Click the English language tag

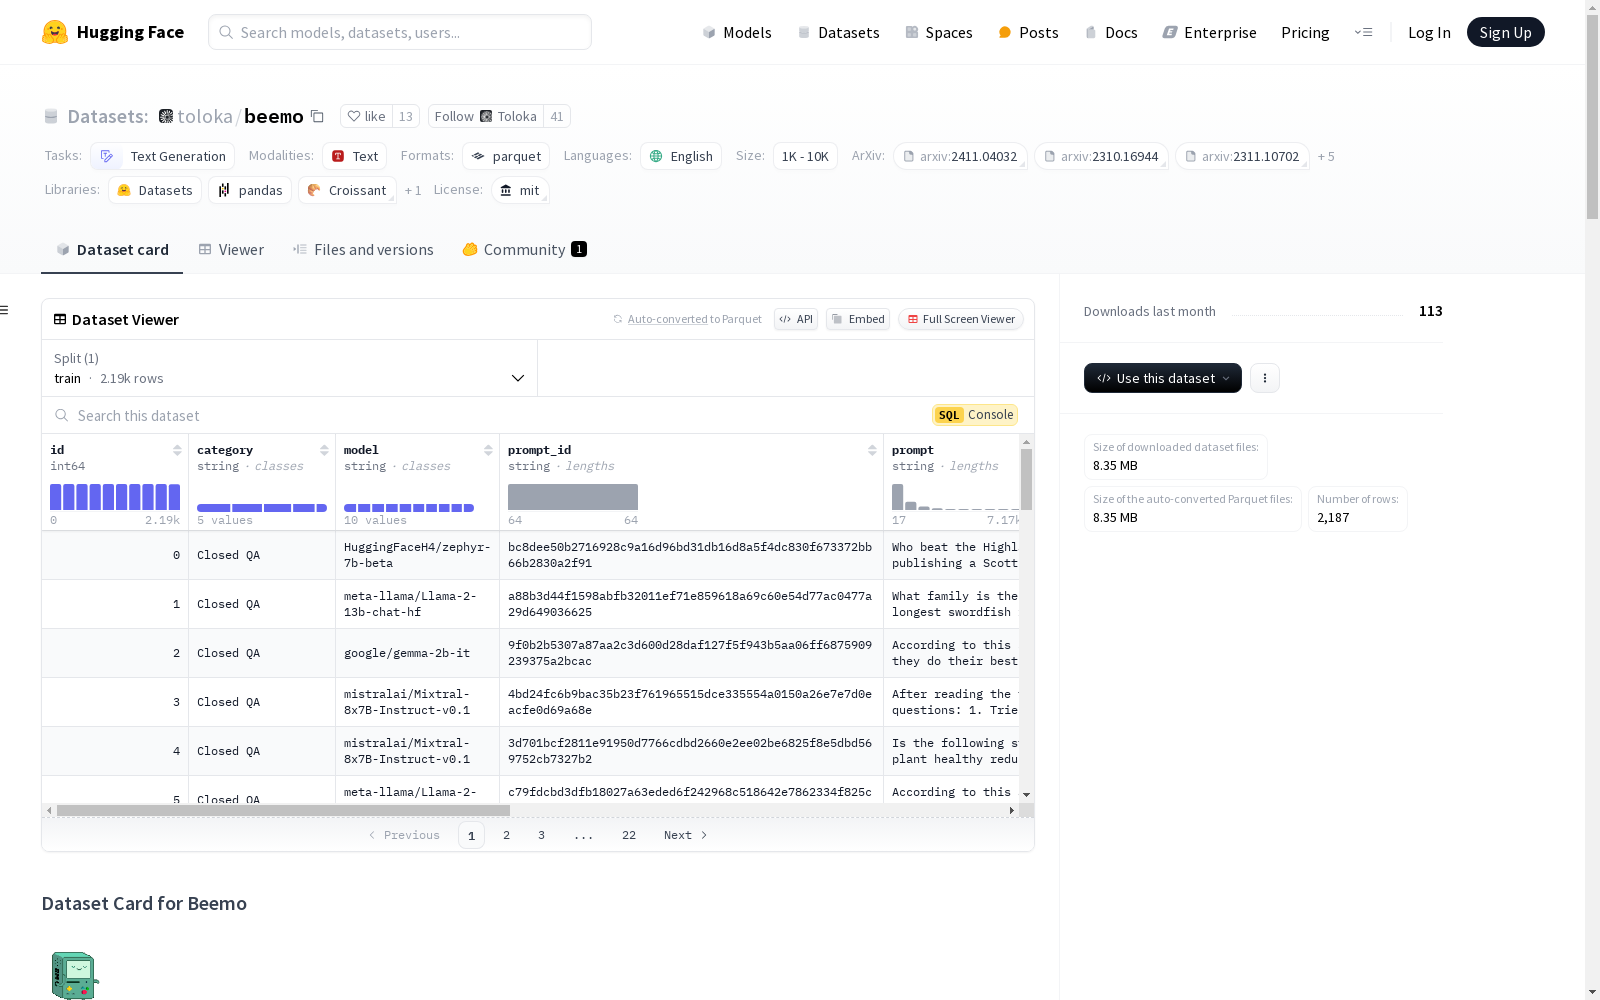tap(681, 157)
